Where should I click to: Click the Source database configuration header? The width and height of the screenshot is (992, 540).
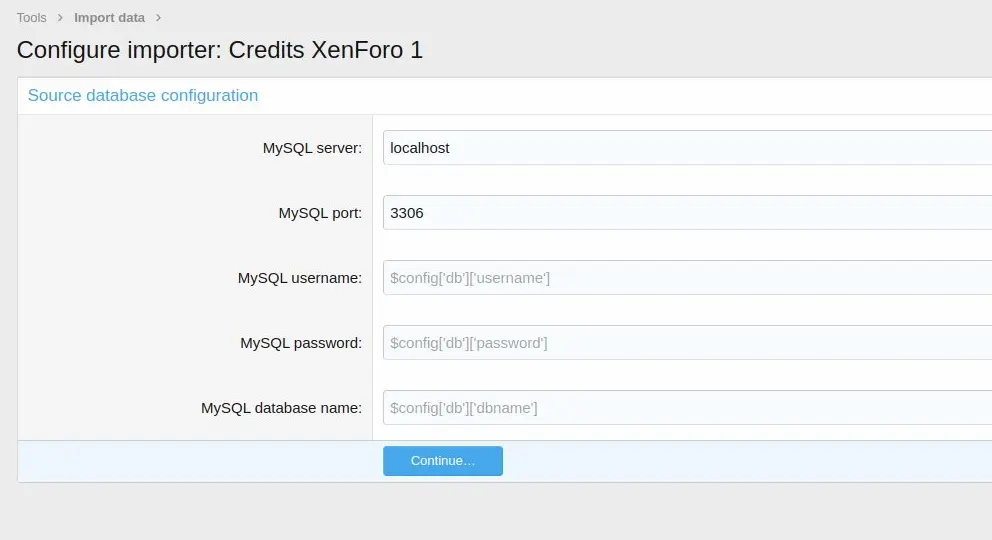143,96
